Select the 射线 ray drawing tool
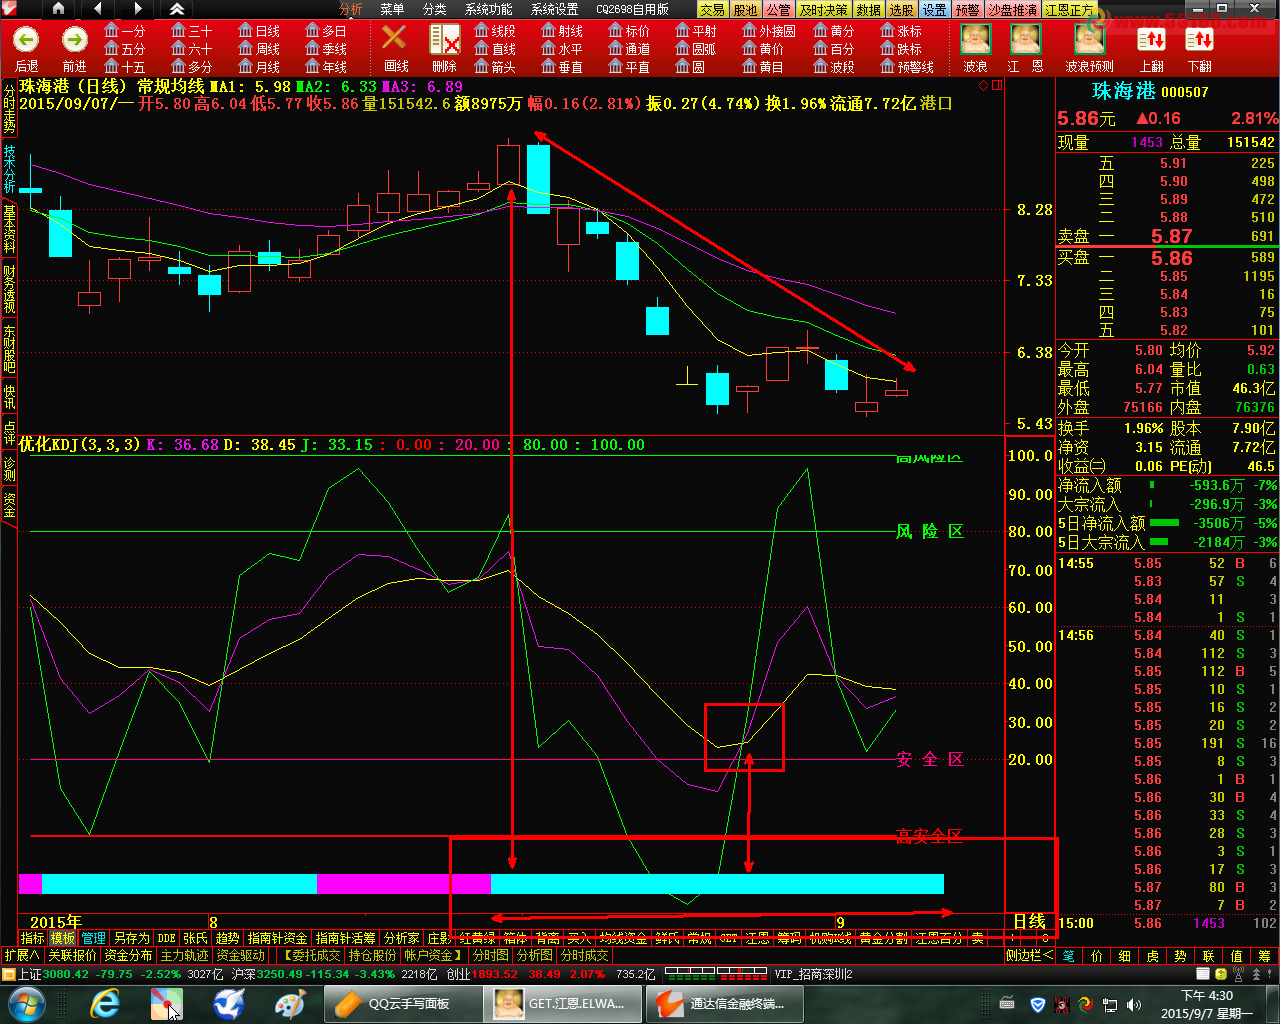Image resolution: width=1280 pixels, height=1024 pixels. [x=562, y=31]
